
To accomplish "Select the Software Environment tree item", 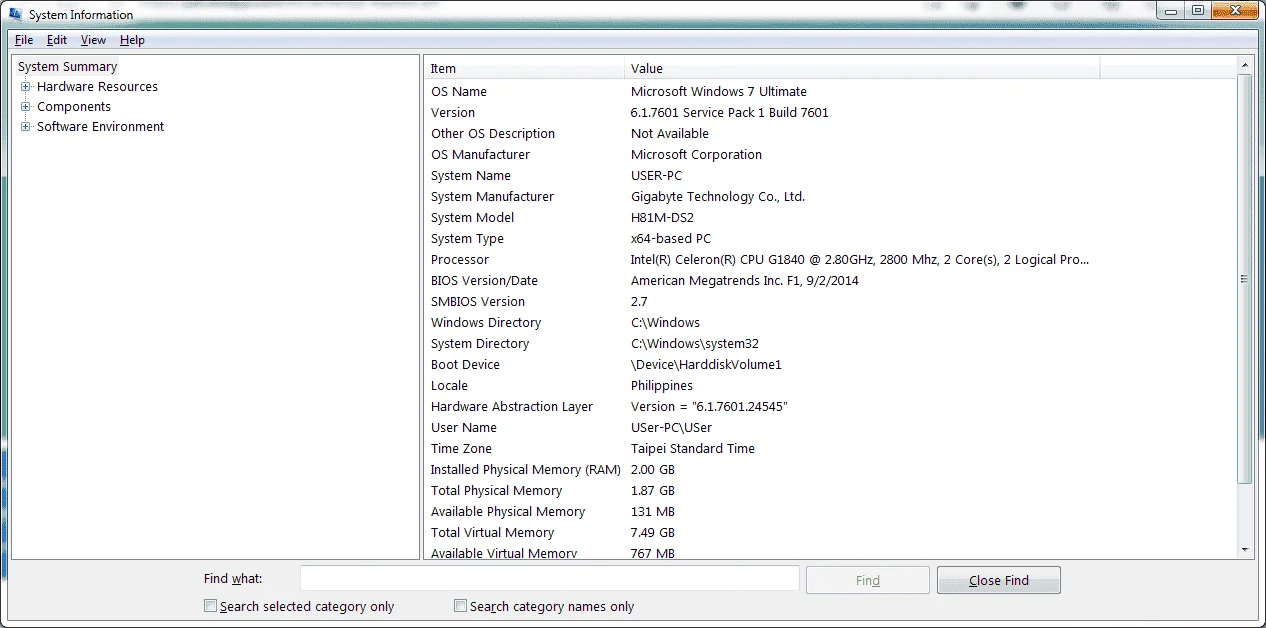I will tap(100, 127).
